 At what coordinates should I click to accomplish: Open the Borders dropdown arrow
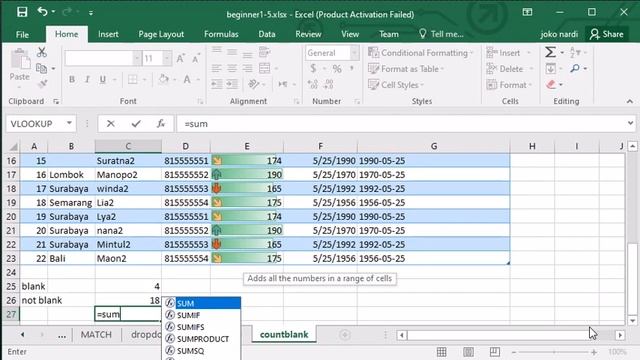[144, 79]
